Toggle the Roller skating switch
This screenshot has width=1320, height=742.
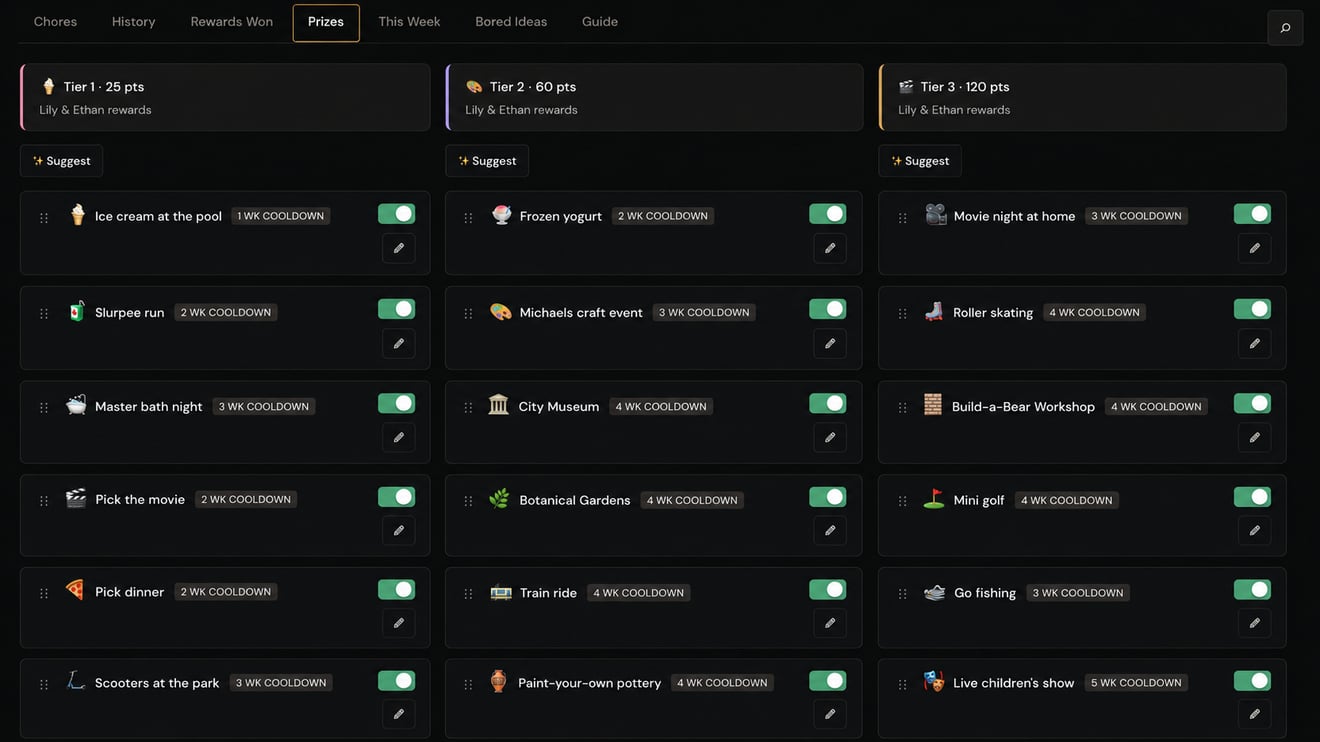[1252, 309]
